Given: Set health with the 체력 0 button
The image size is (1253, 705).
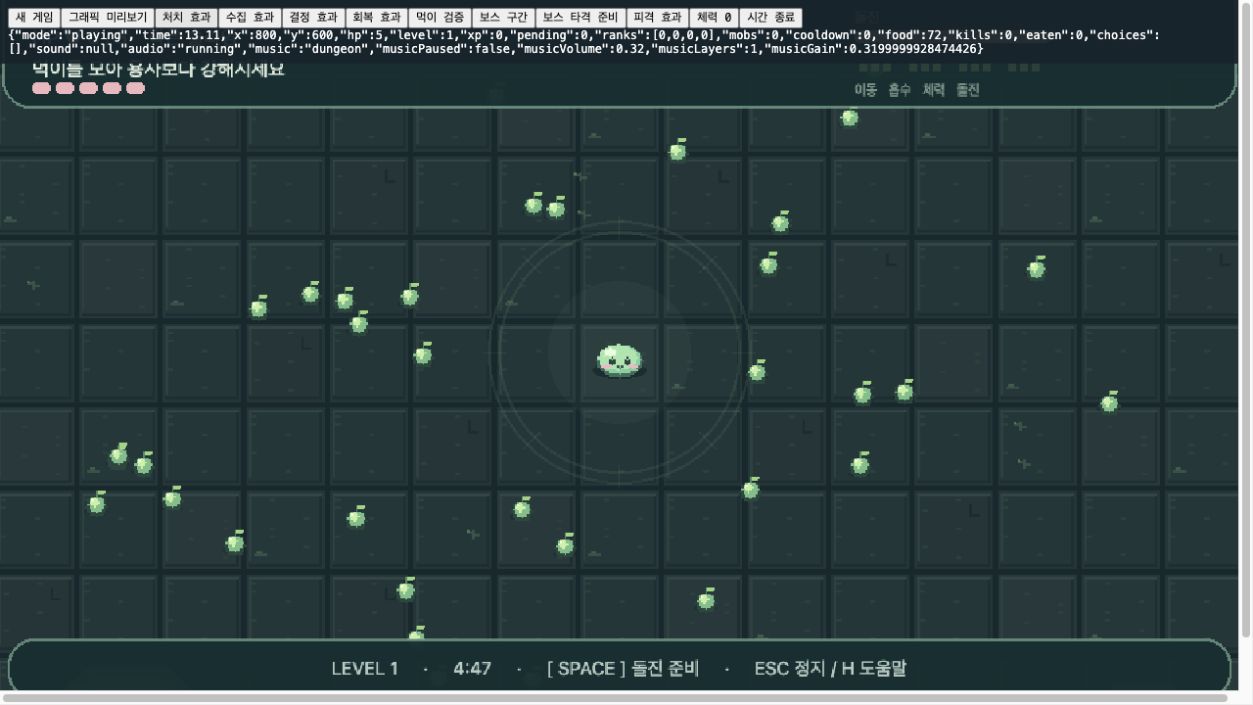Looking at the screenshot, I should [x=714, y=17].
